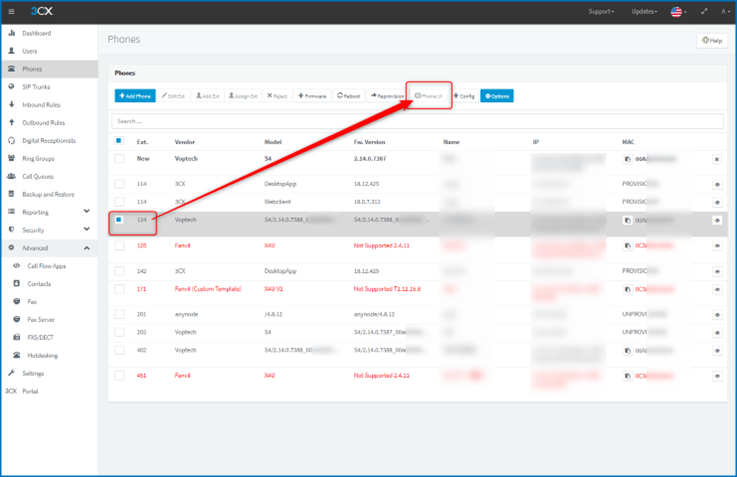Viewport: 737px width, 477px height.
Task: Copy MAC address of extension 125
Action: pos(627,245)
